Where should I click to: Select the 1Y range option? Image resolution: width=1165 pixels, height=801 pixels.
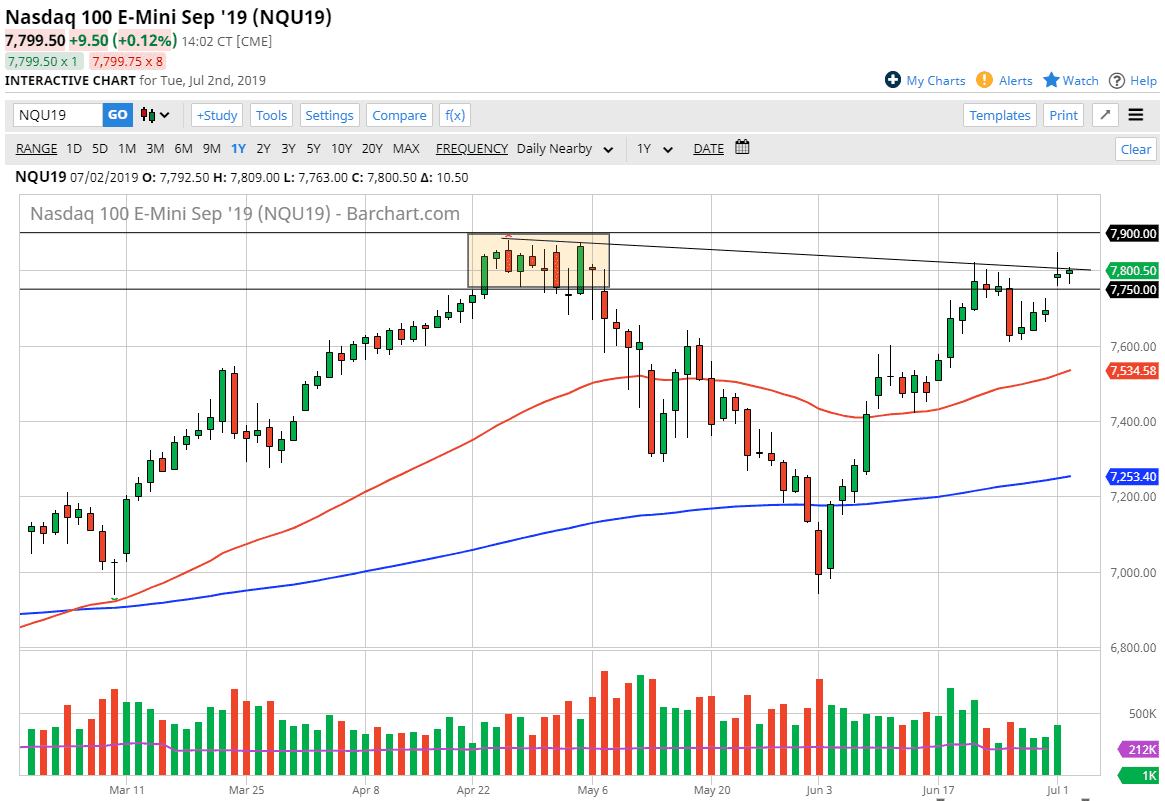(x=238, y=148)
